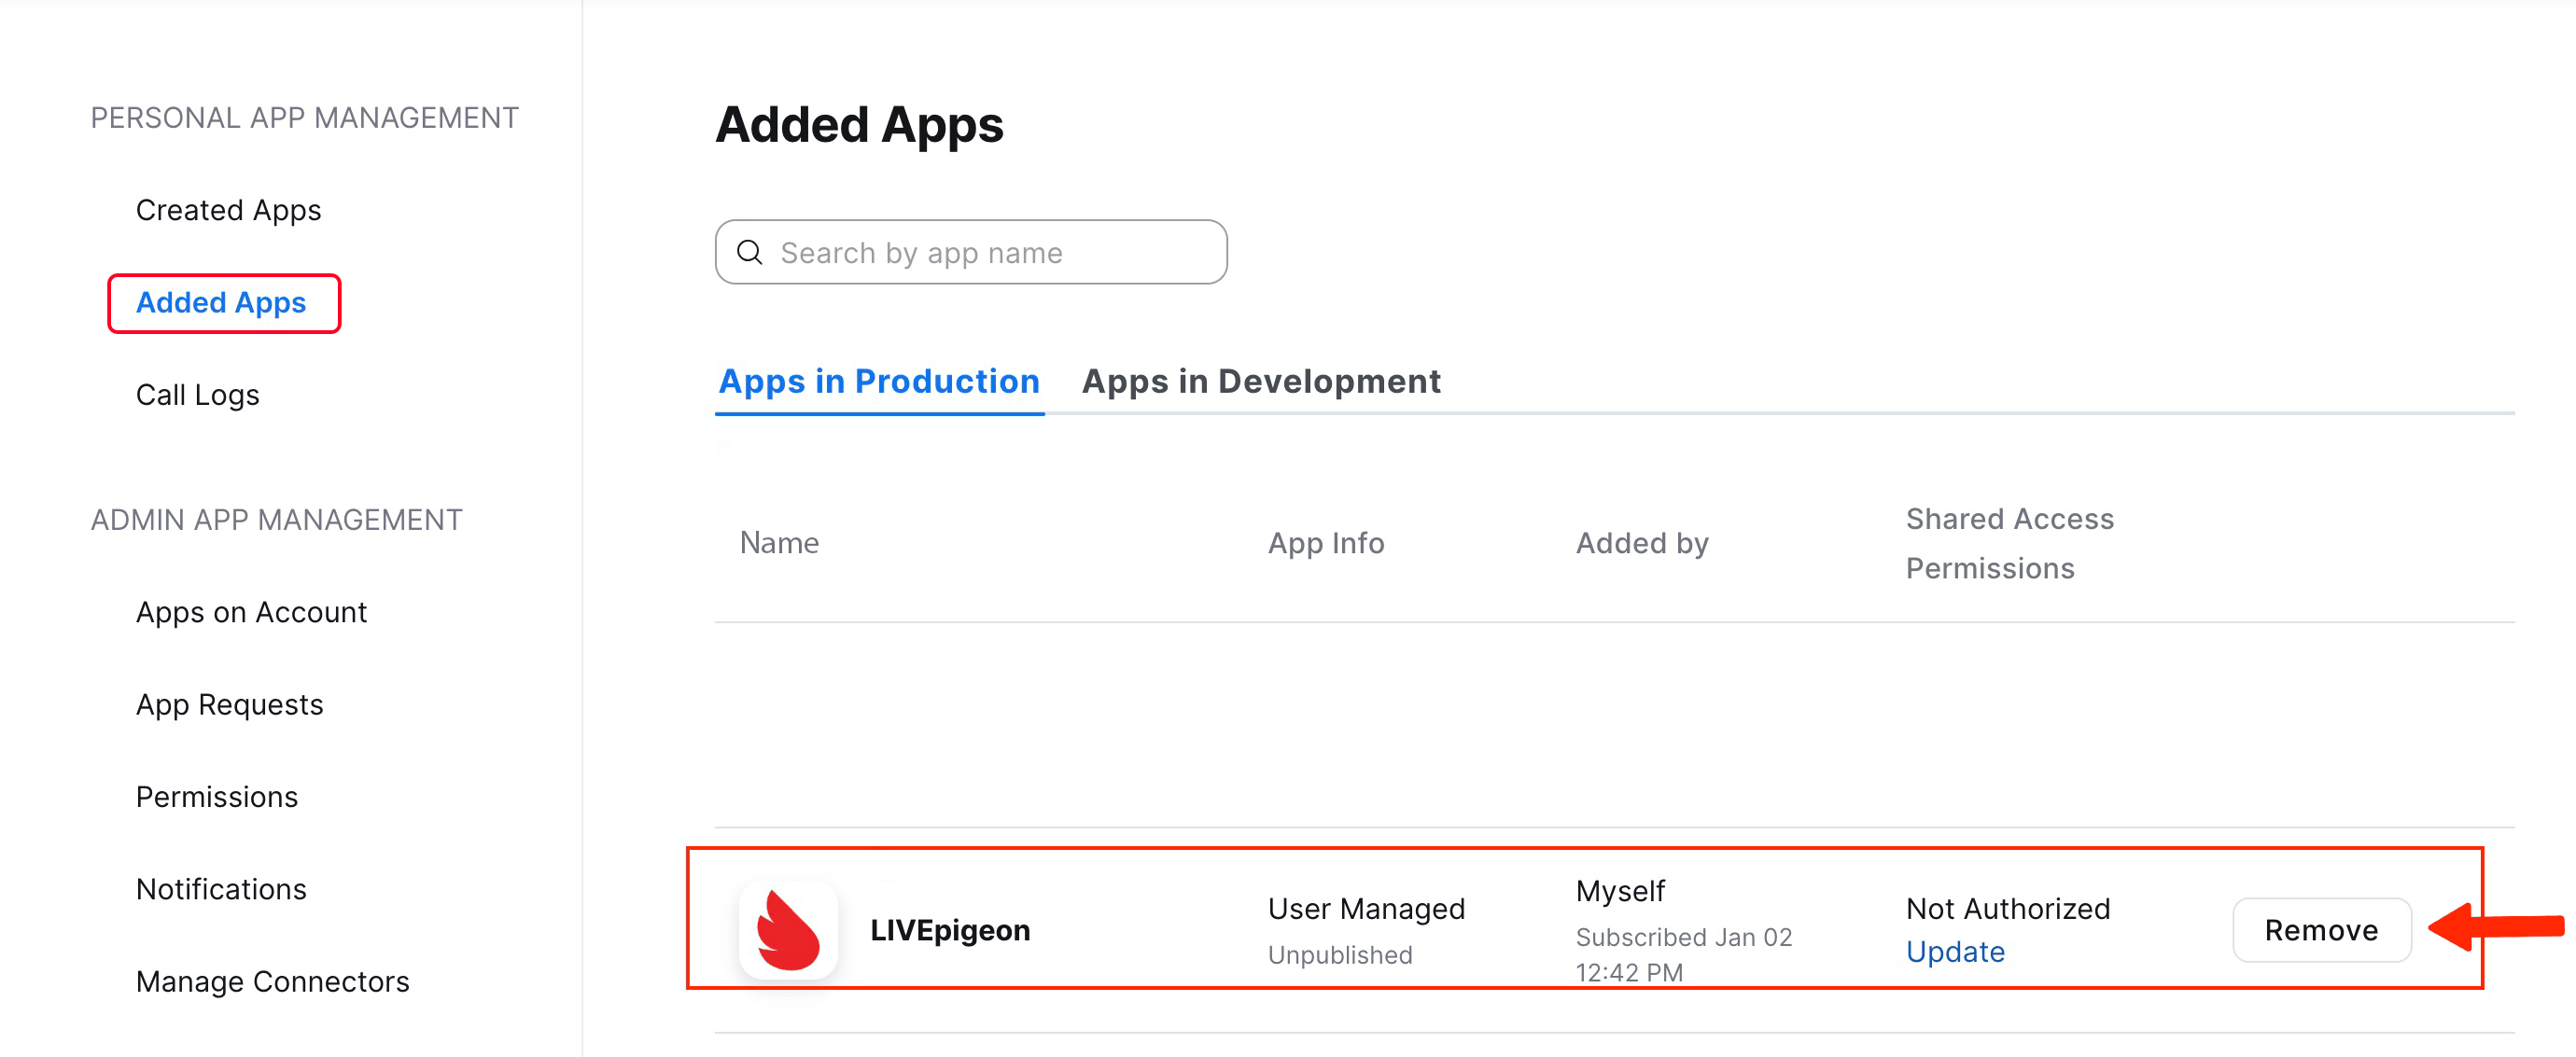Click the Update permissions link
2576x1057 pixels.
pos(1954,951)
